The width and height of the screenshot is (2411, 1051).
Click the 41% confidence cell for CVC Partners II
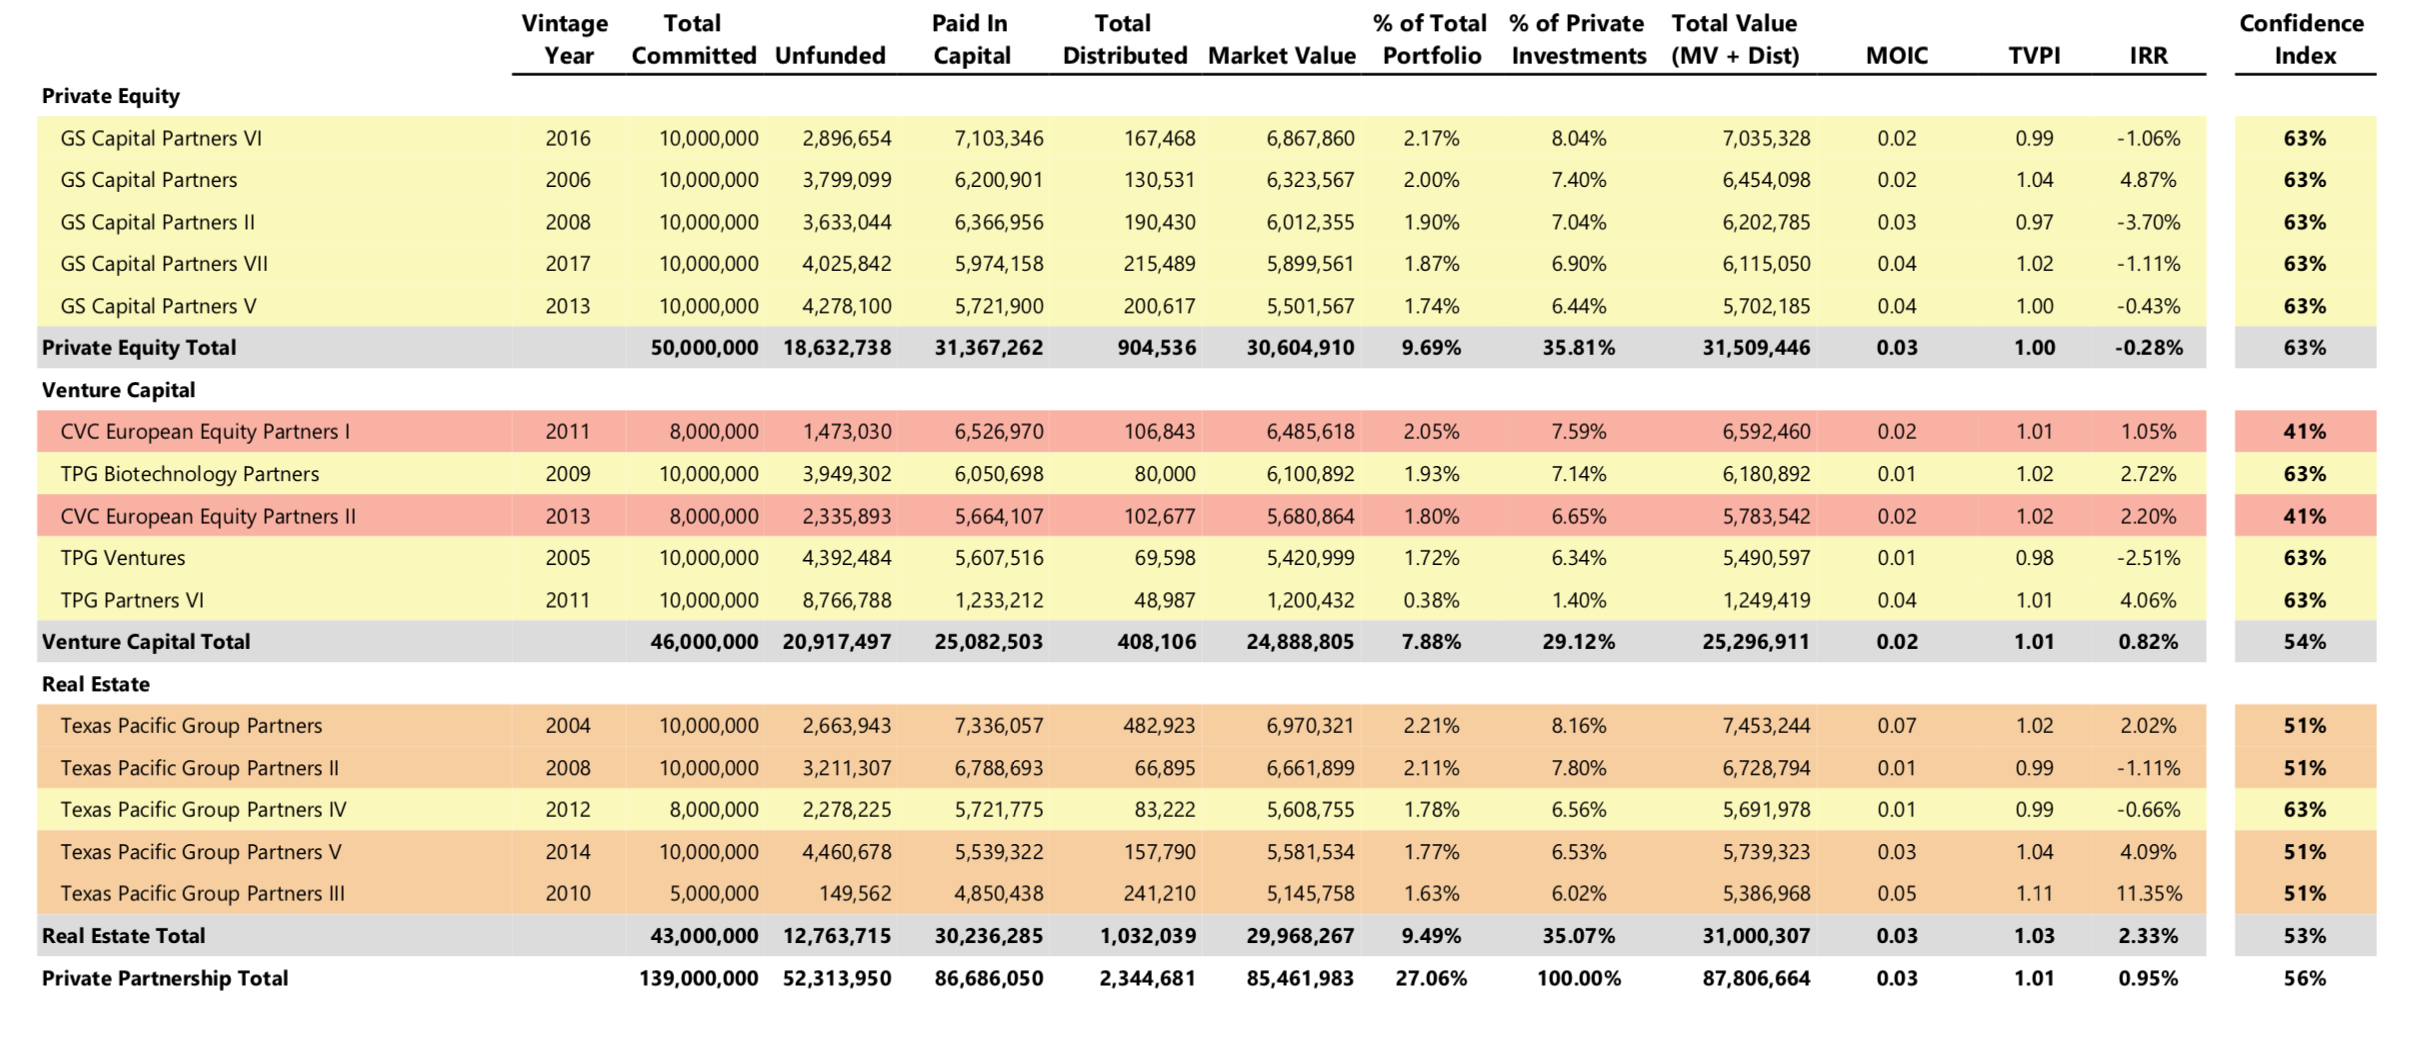coord(2304,516)
